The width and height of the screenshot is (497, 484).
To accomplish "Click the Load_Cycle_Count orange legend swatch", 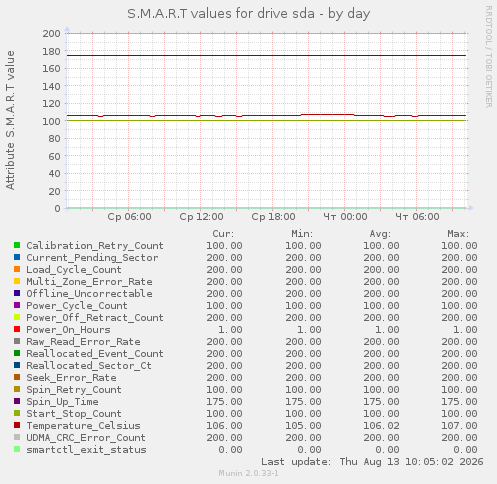I will point(17,269).
